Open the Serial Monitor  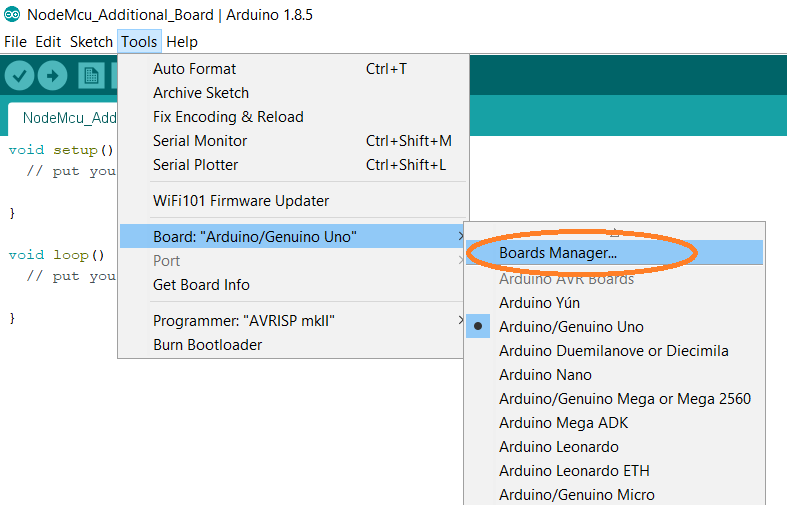click(200, 141)
